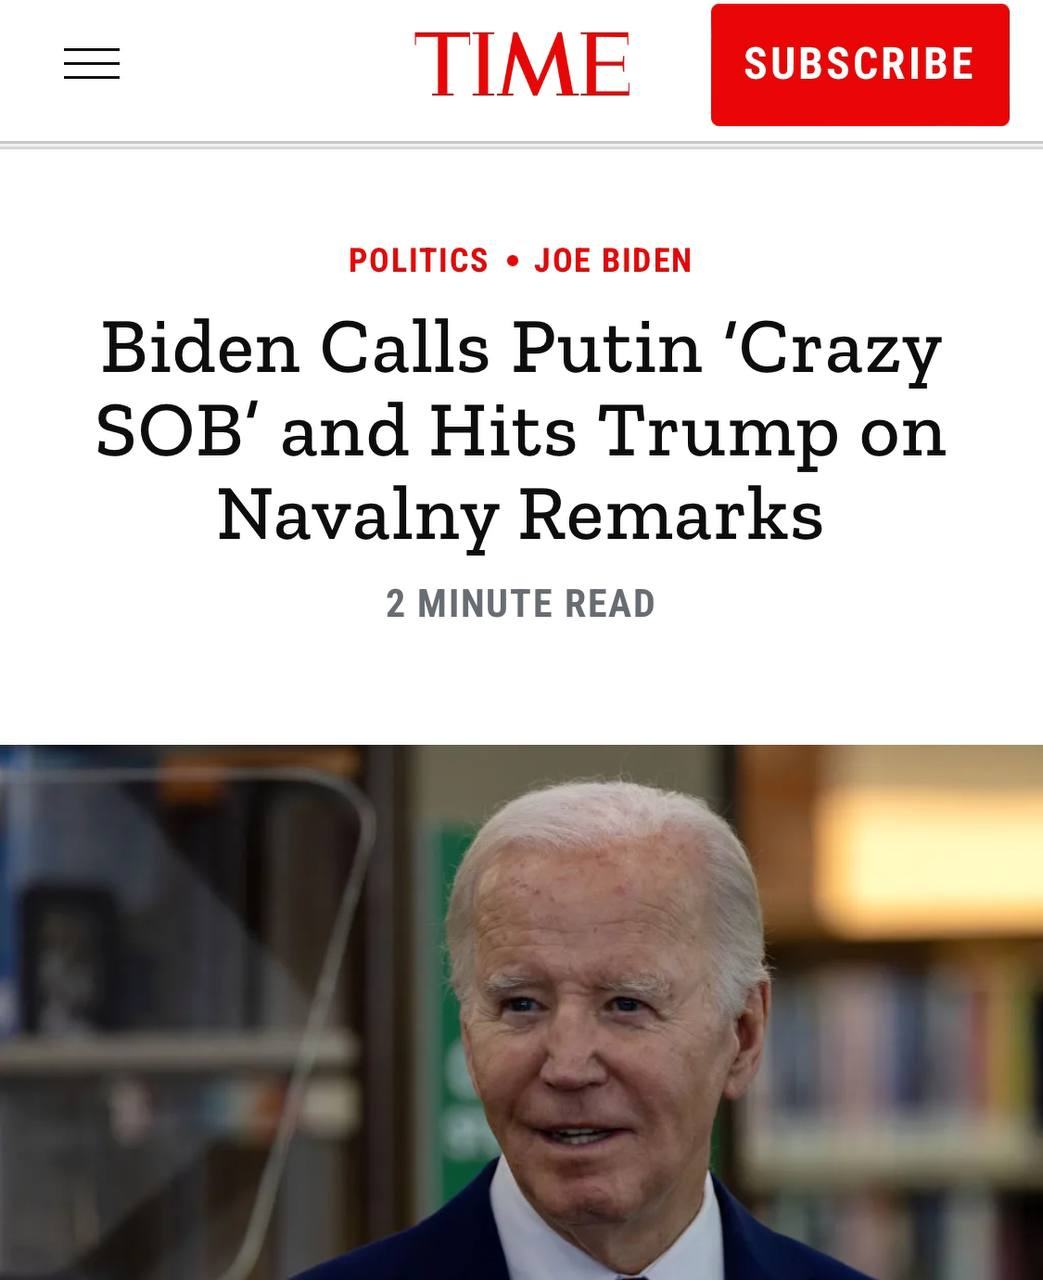Click the '2 MINUTE READ' label
The image size is (1043, 1280).
point(521,604)
